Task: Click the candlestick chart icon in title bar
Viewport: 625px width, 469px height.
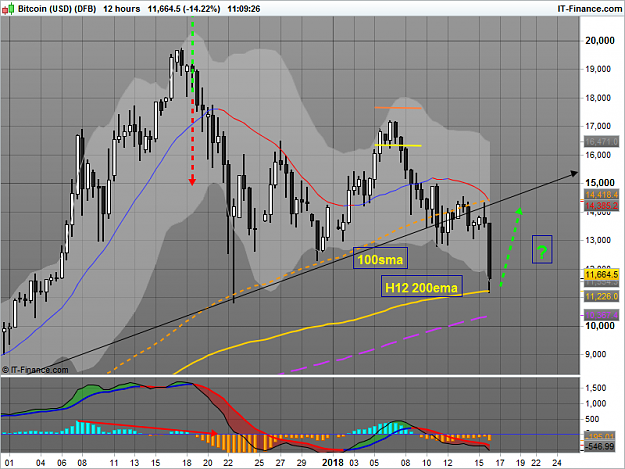Action: pyautogui.click(x=8, y=8)
